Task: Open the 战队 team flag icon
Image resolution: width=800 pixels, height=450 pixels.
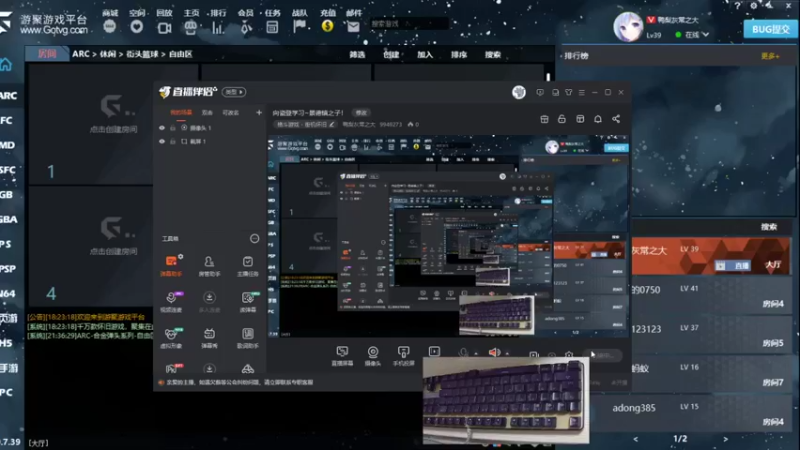Action: [299, 26]
